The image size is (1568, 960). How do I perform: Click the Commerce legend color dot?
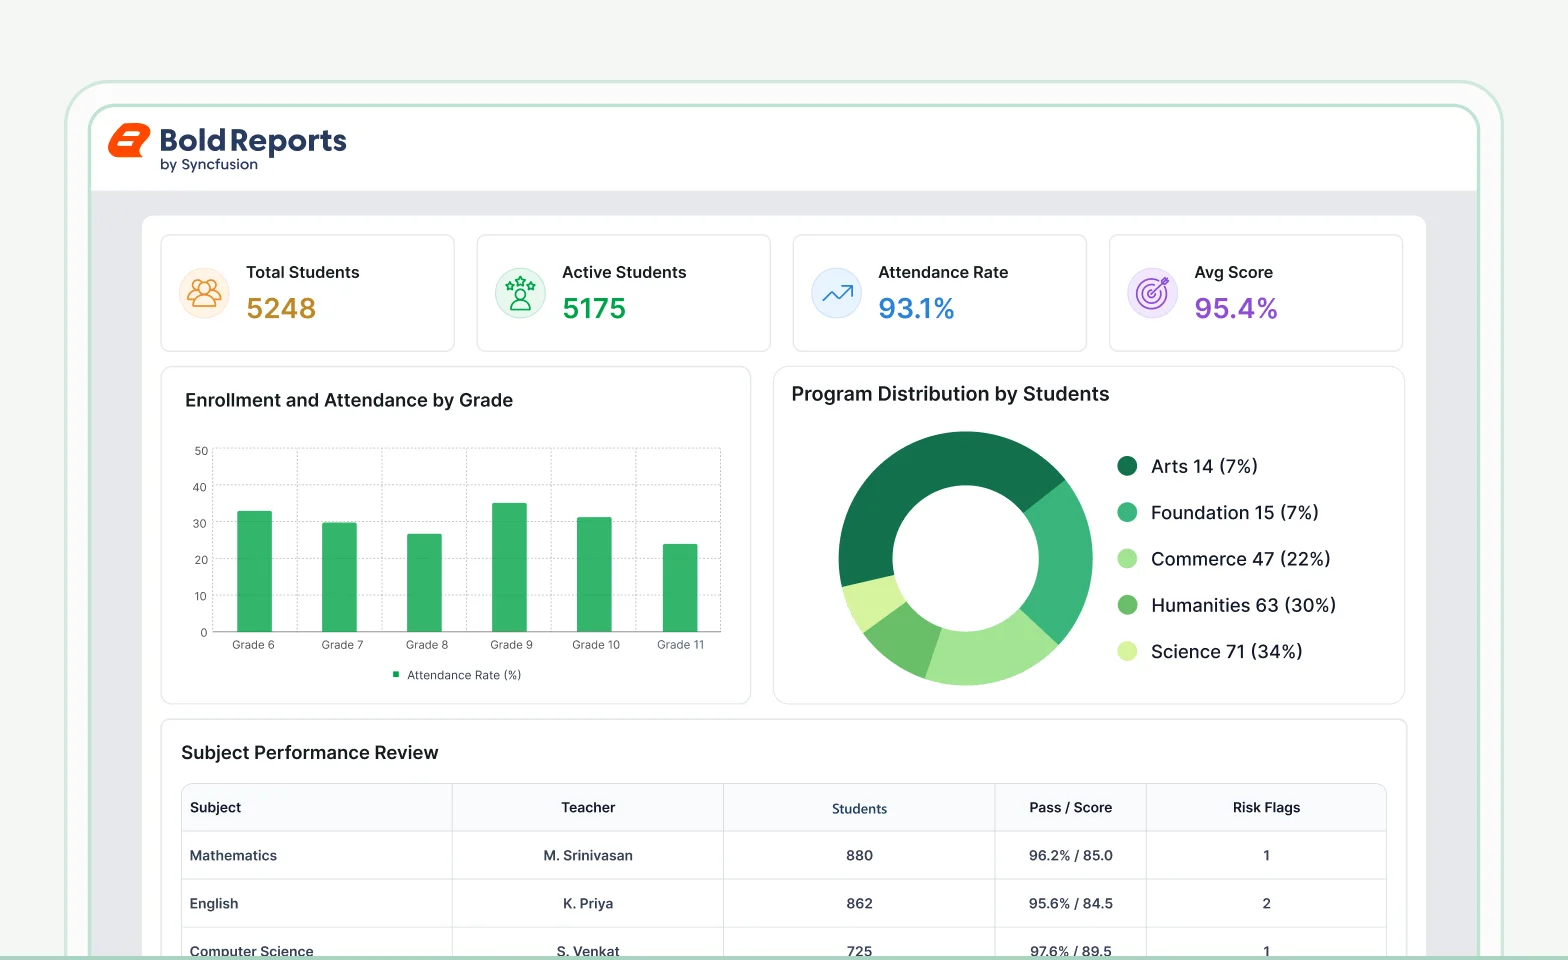1127,559
